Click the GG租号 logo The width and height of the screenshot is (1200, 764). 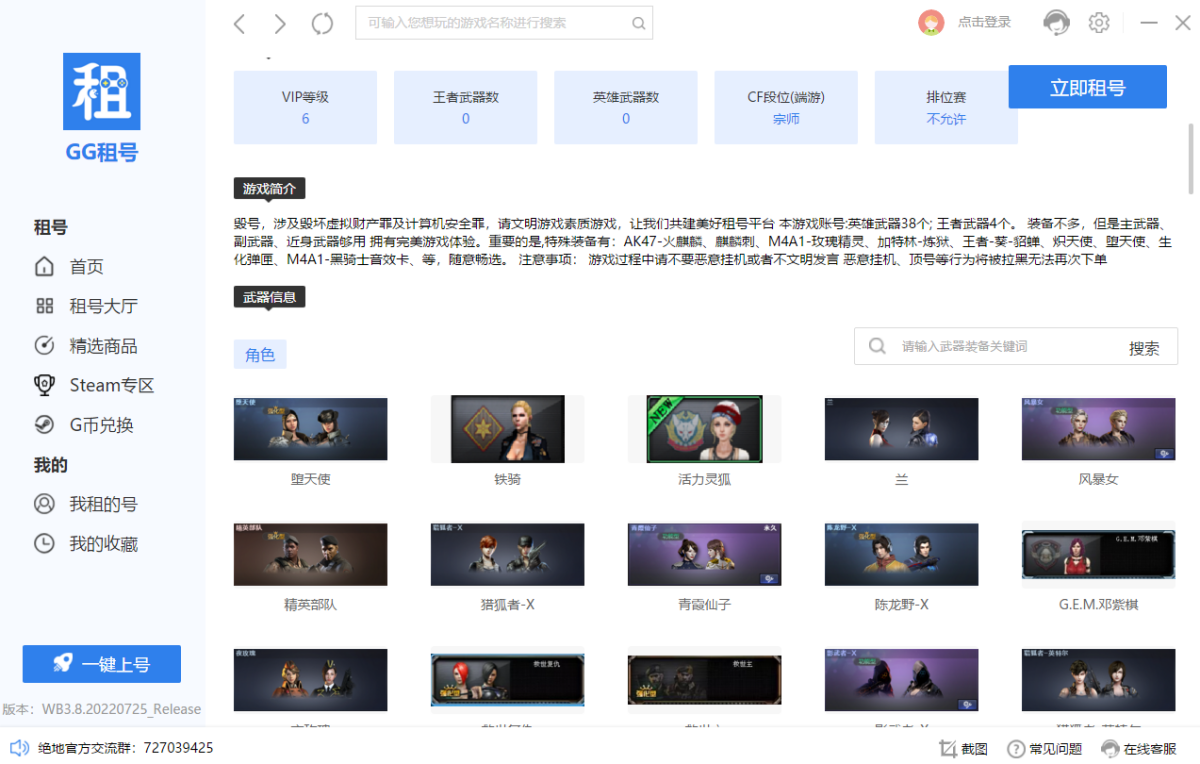pos(101,108)
